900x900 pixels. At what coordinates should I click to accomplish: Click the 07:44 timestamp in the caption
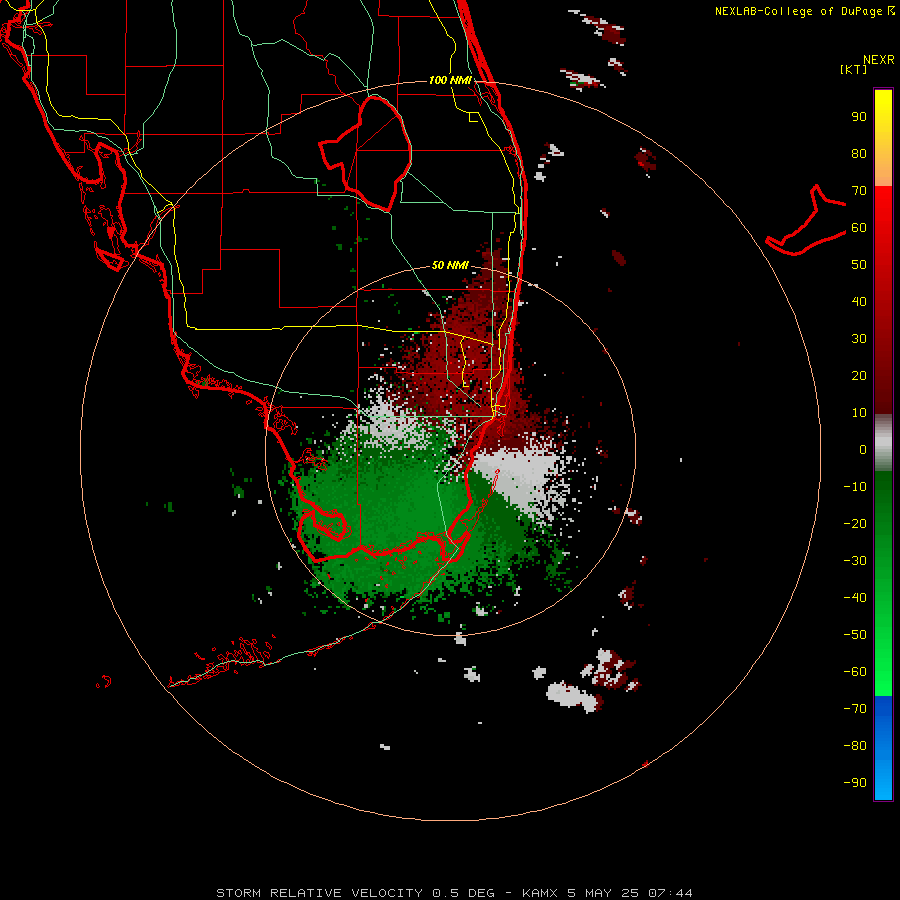point(670,893)
